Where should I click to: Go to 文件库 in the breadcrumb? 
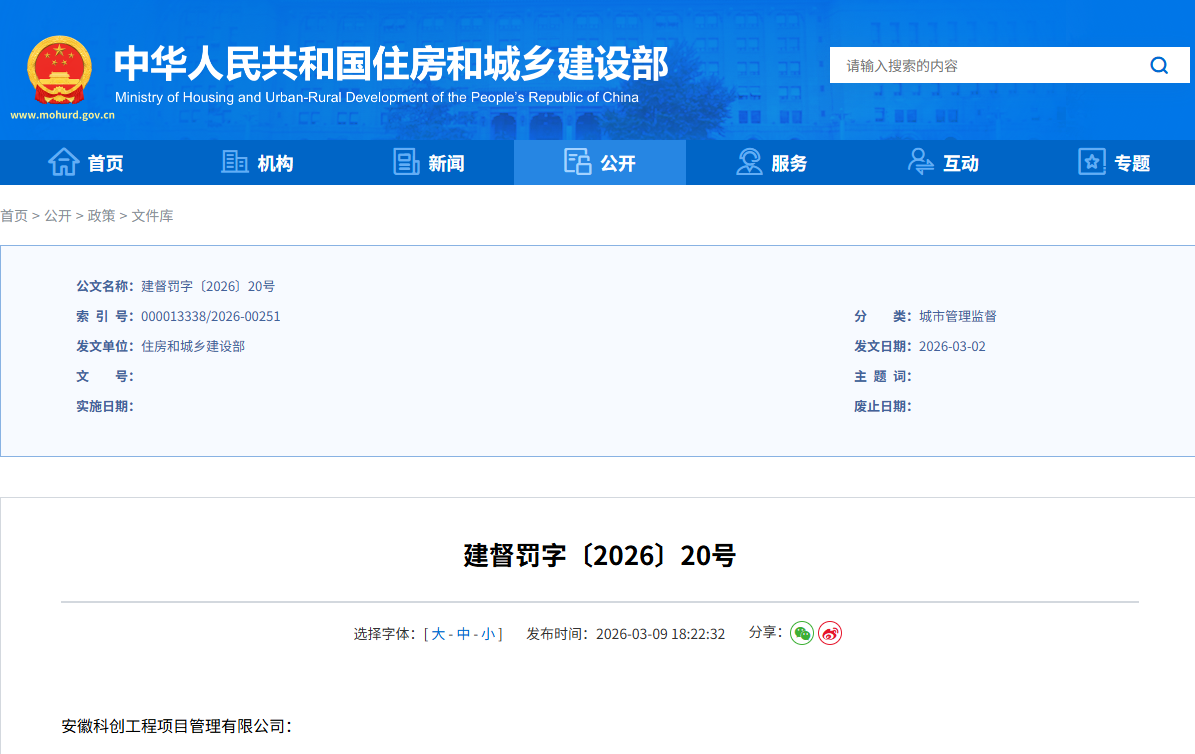152,216
